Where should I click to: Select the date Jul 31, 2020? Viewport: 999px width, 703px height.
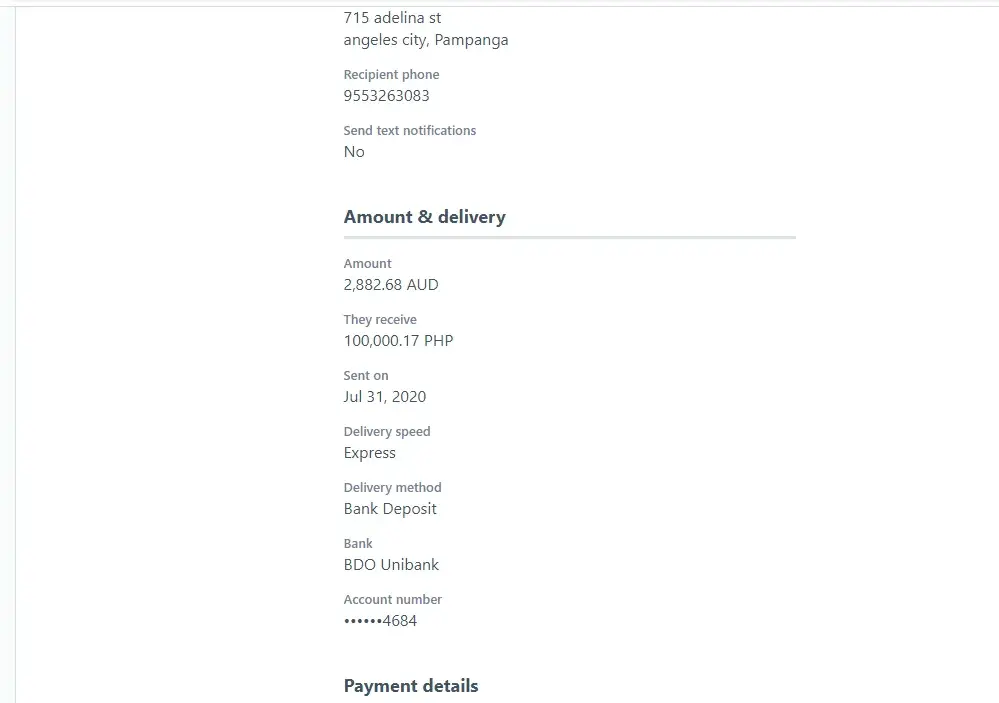pyautogui.click(x=384, y=397)
